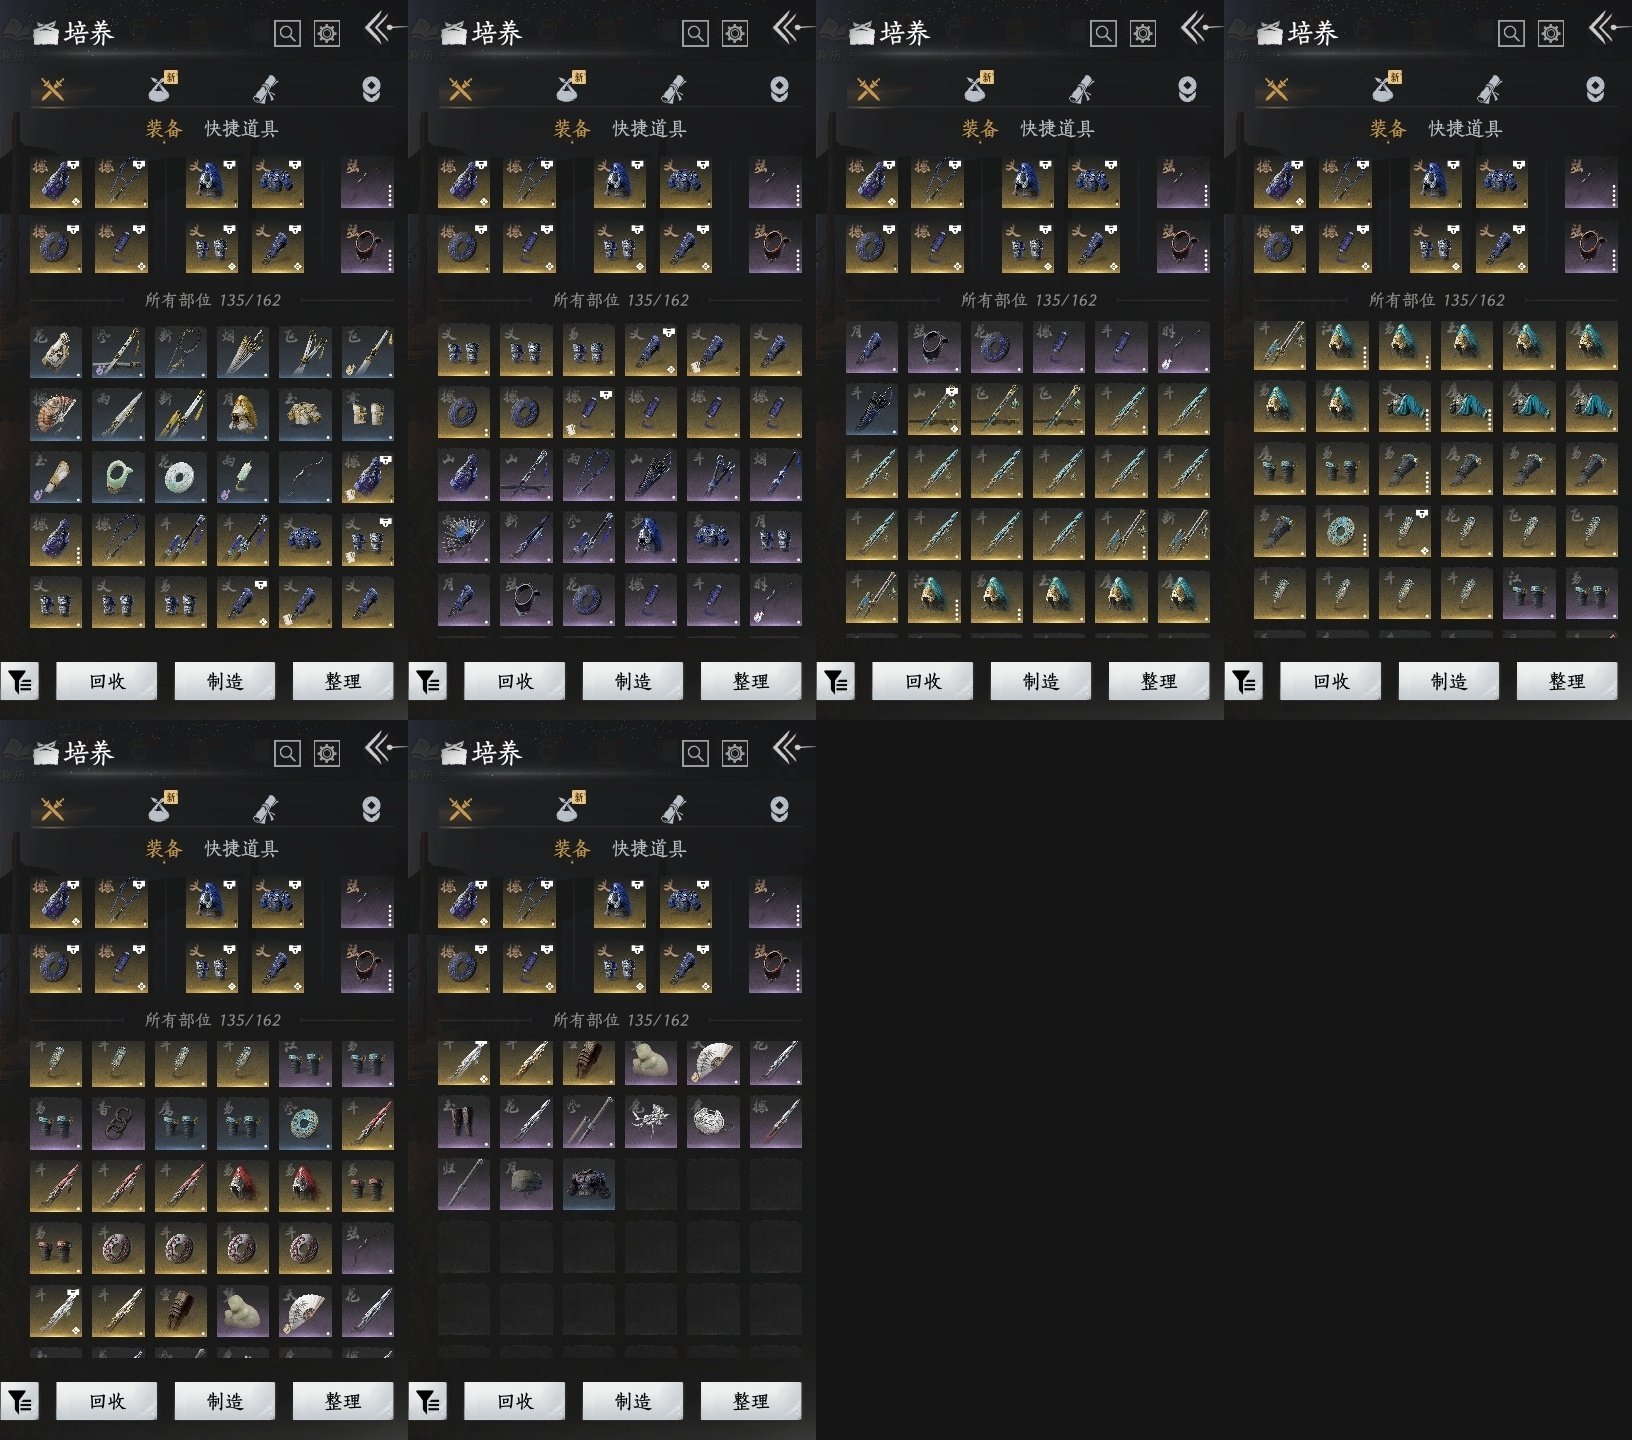
Task: Select the white folding fan in bottom-right screenshot
Action: tap(713, 1061)
